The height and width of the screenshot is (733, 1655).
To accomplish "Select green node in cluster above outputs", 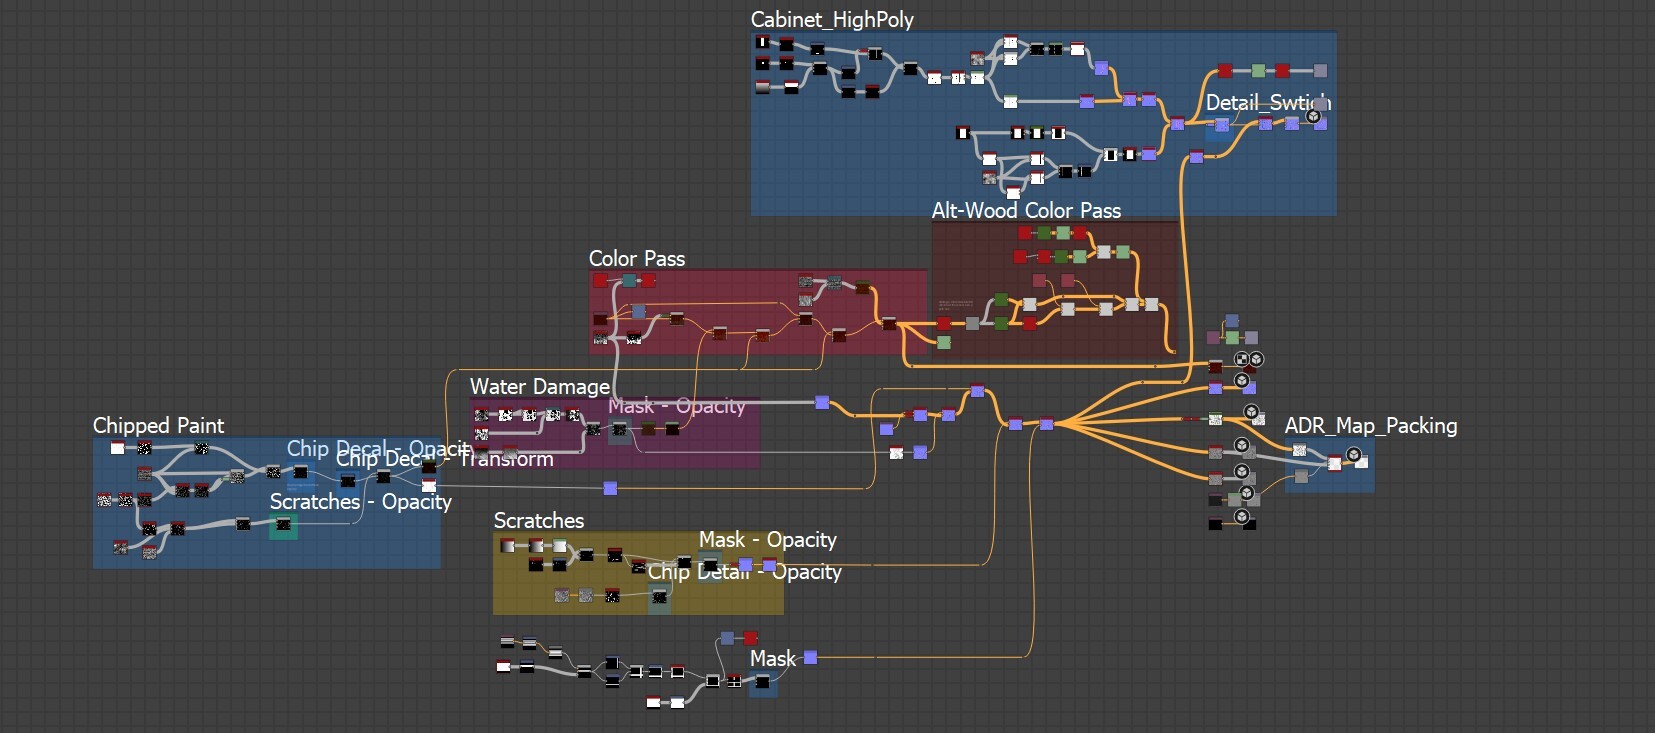I will click(1232, 338).
